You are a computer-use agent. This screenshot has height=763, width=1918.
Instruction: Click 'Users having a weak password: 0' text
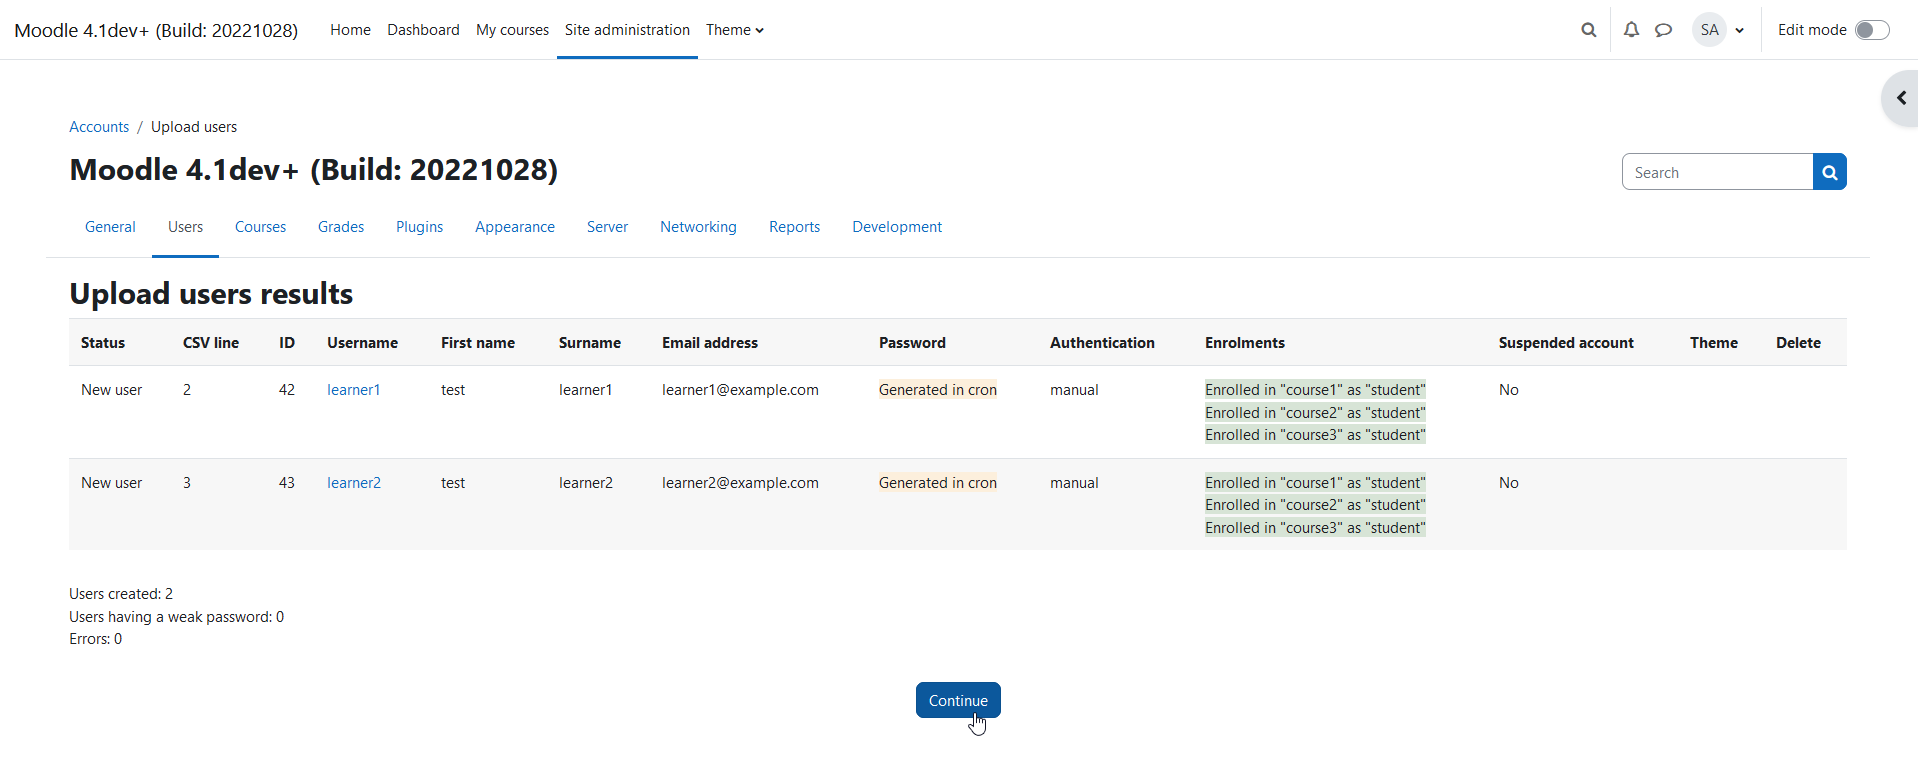click(x=177, y=617)
